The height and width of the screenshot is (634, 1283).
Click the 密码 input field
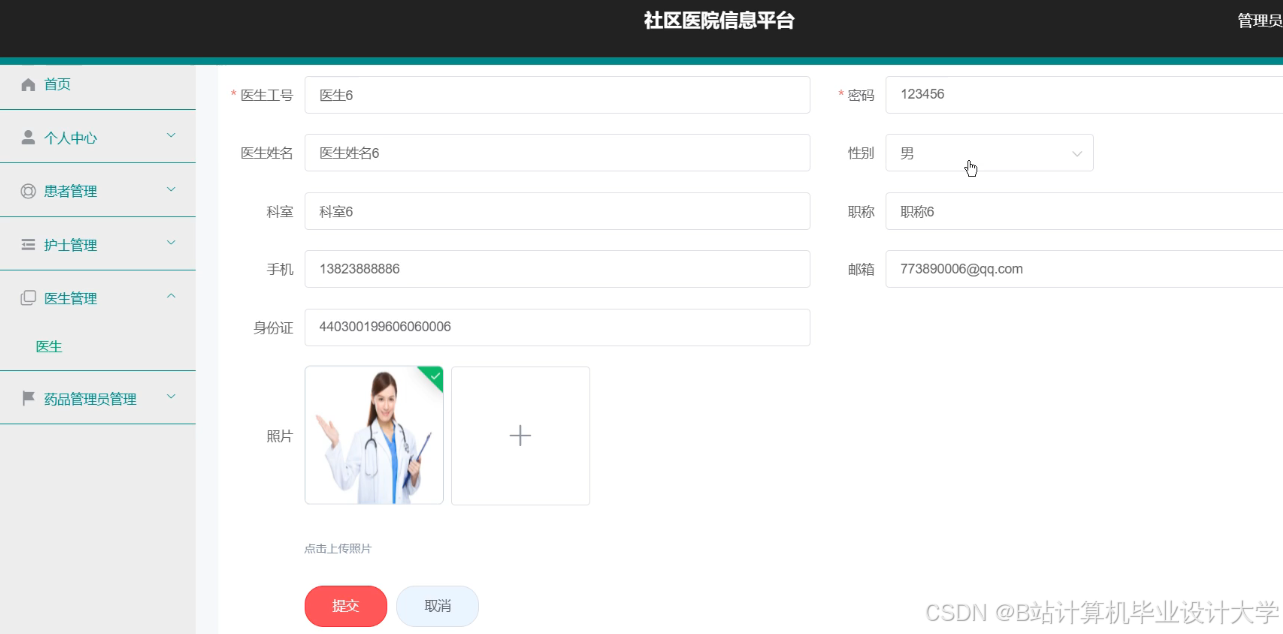pyautogui.click(x=1084, y=95)
